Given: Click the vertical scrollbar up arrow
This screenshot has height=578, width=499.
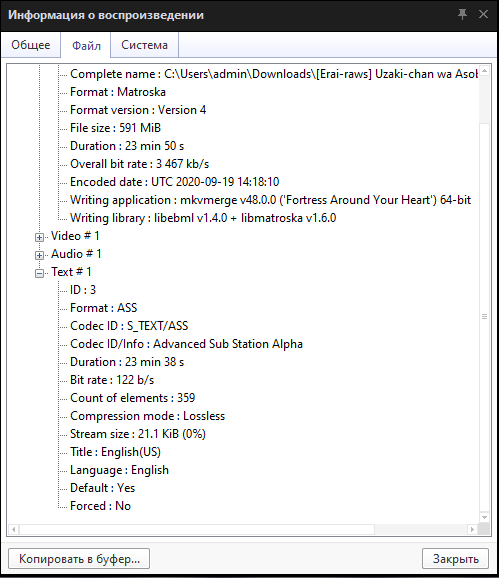Looking at the screenshot, I should click(485, 70).
